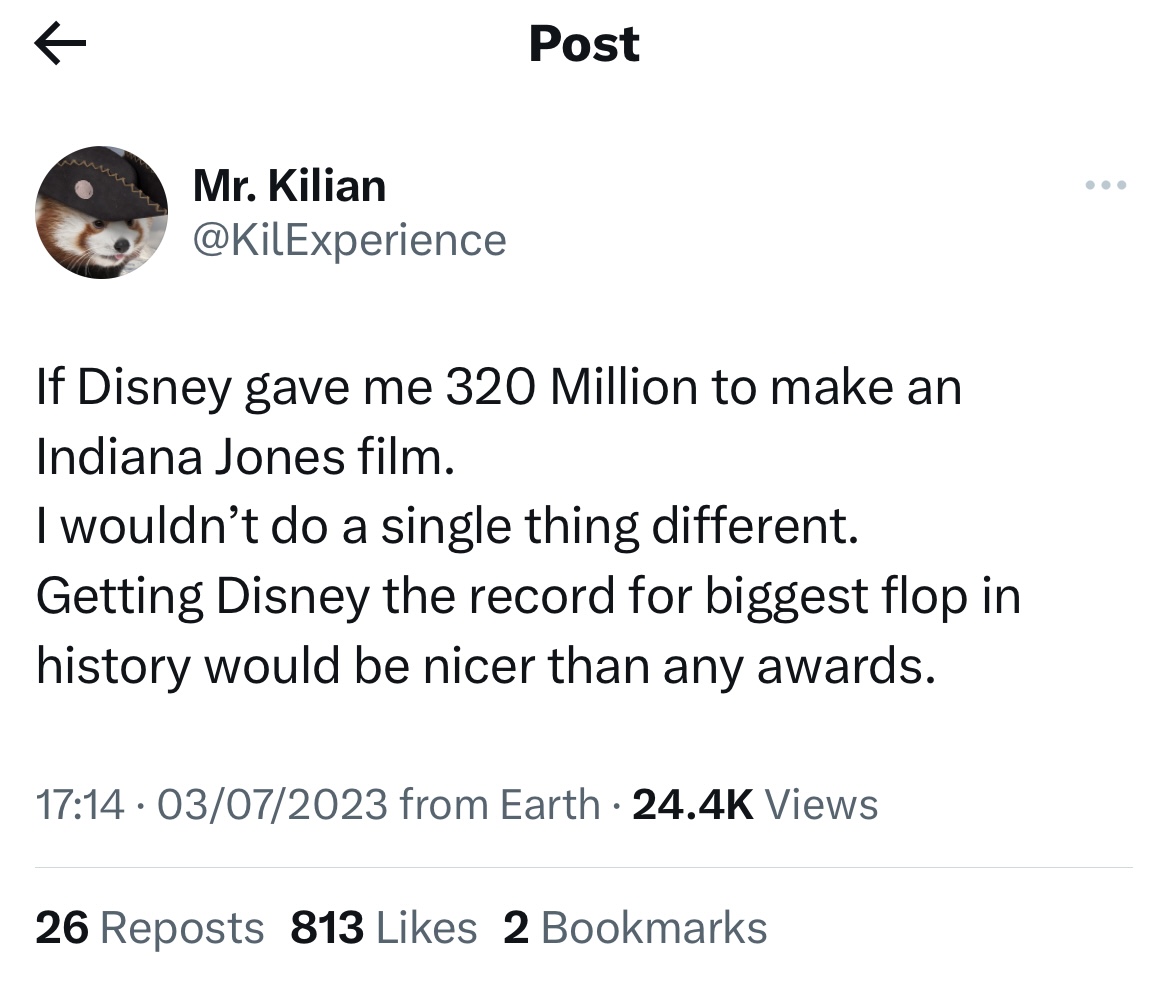Tap the "Indiana Jones film." text line

tap(245, 457)
